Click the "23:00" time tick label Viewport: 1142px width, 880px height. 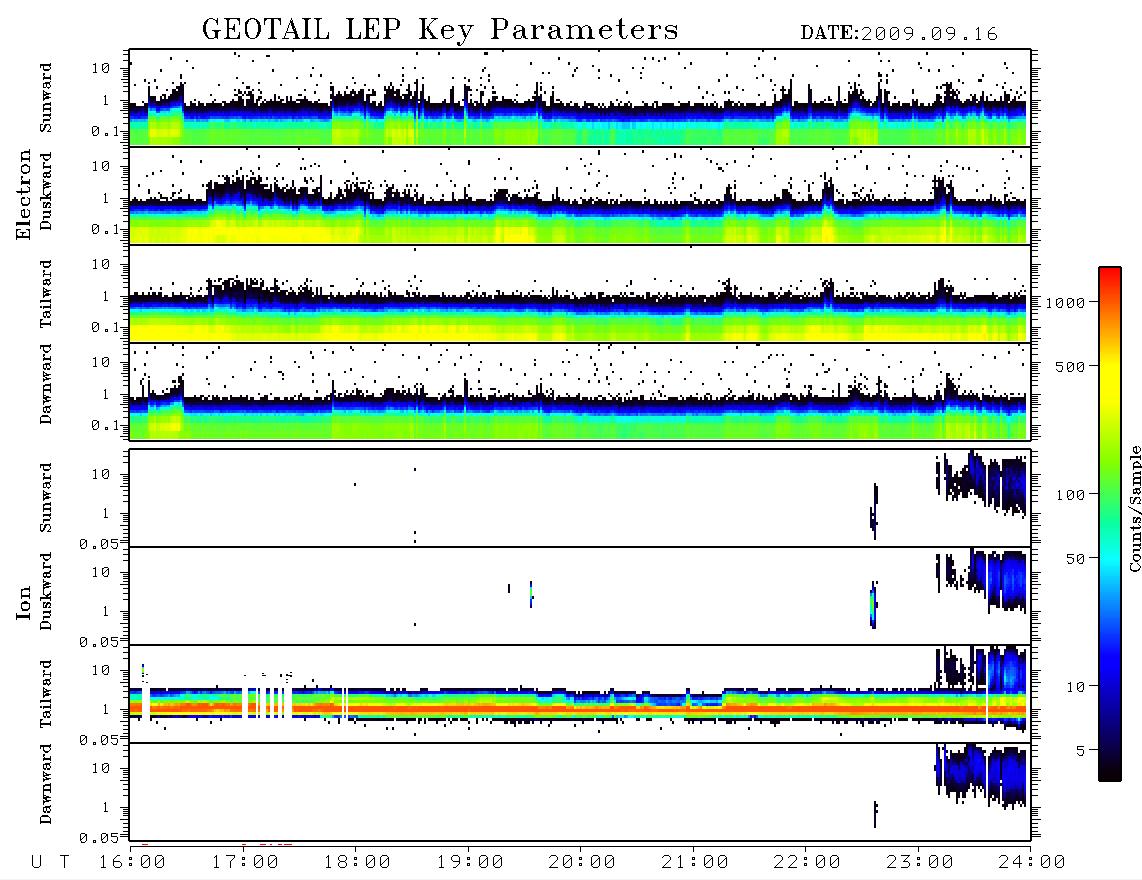[919, 863]
